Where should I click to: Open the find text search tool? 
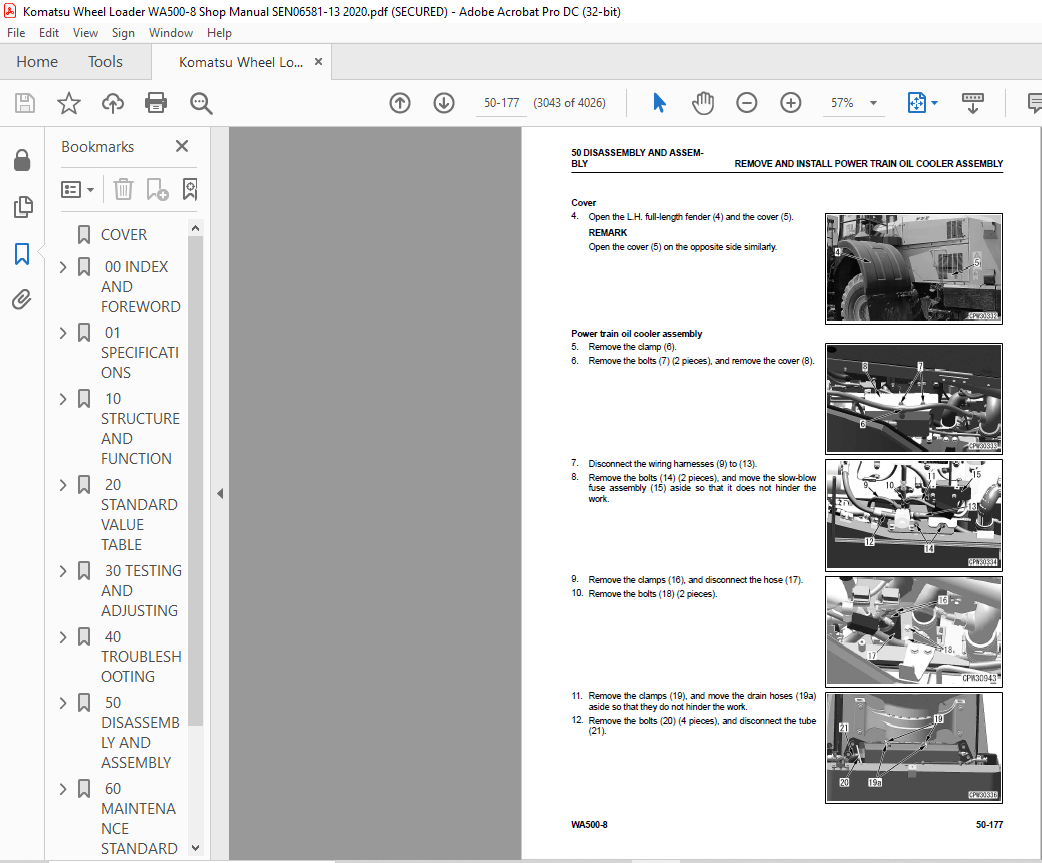tap(201, 103)
